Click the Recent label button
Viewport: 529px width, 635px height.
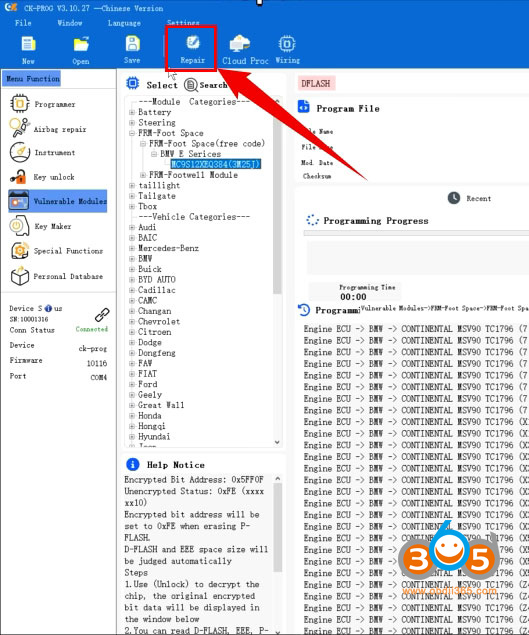coord(478,198)
